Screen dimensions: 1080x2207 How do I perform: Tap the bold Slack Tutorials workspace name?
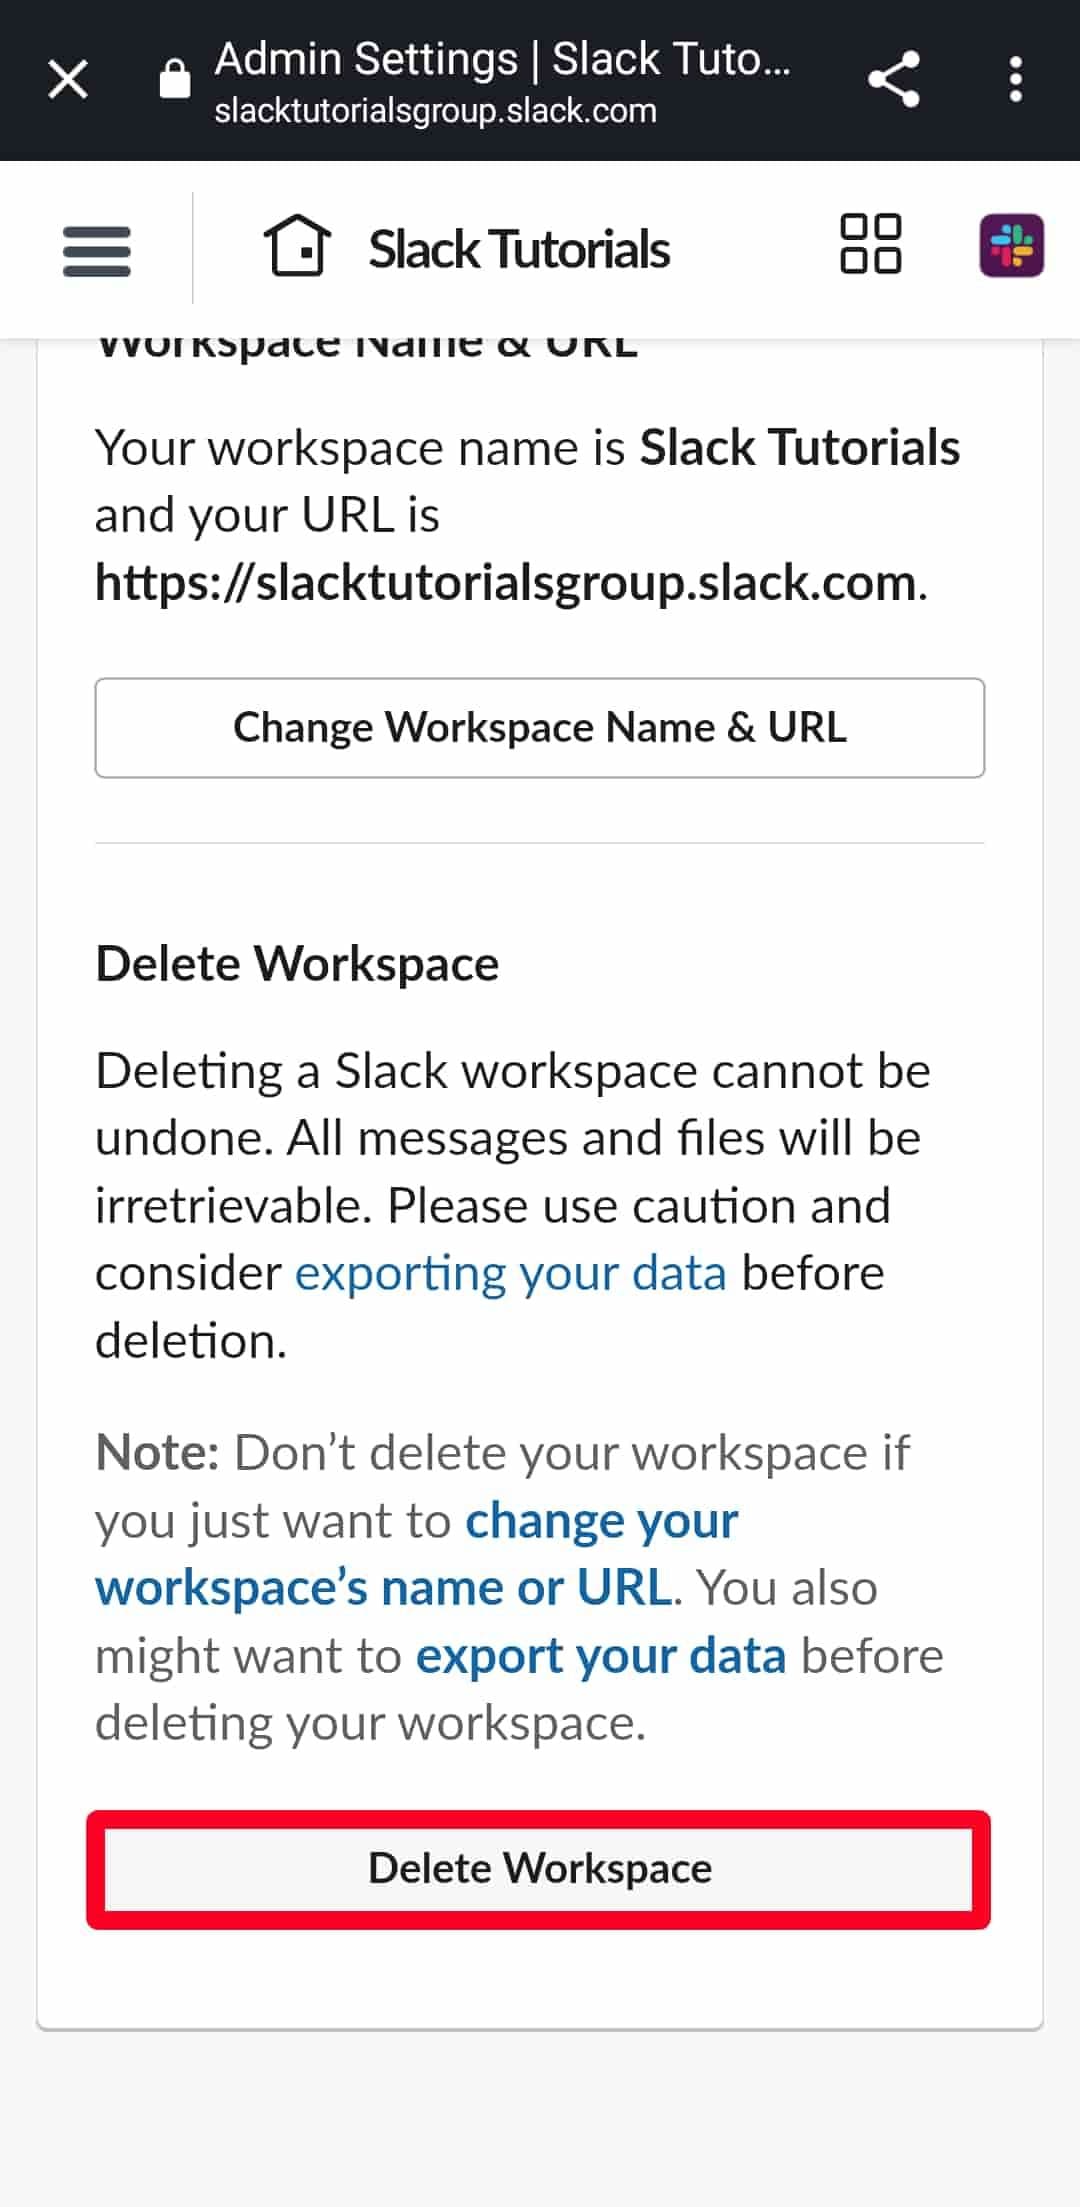pyautogui.click(x=799, y=447)
